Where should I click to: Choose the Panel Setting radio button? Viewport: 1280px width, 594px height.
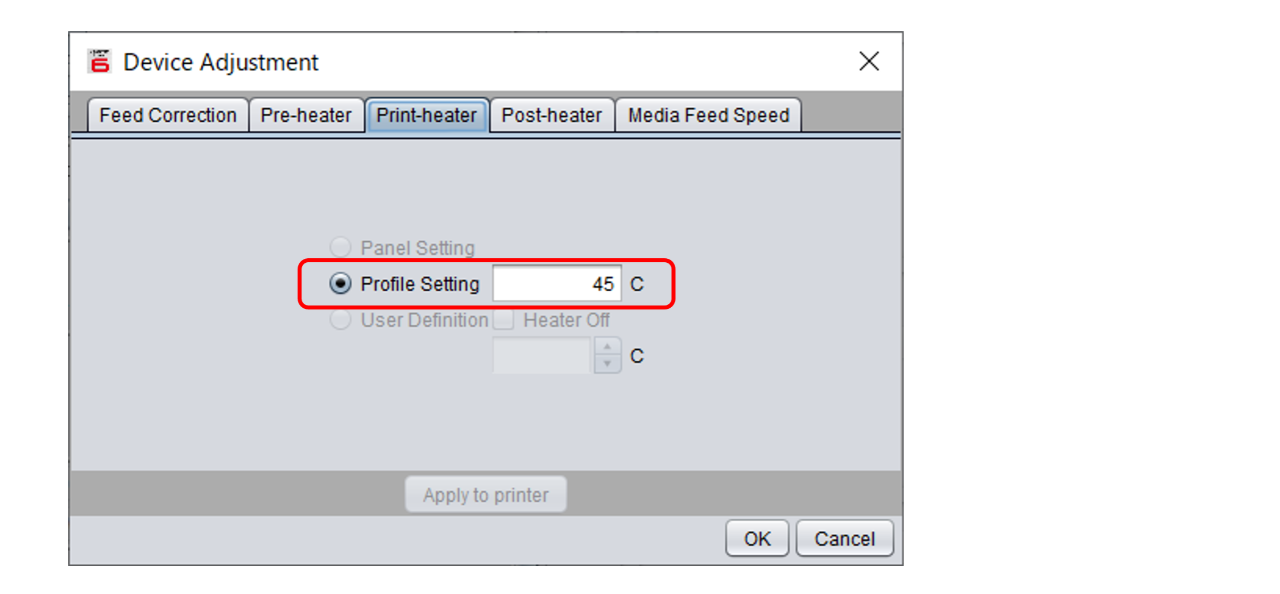341,248
